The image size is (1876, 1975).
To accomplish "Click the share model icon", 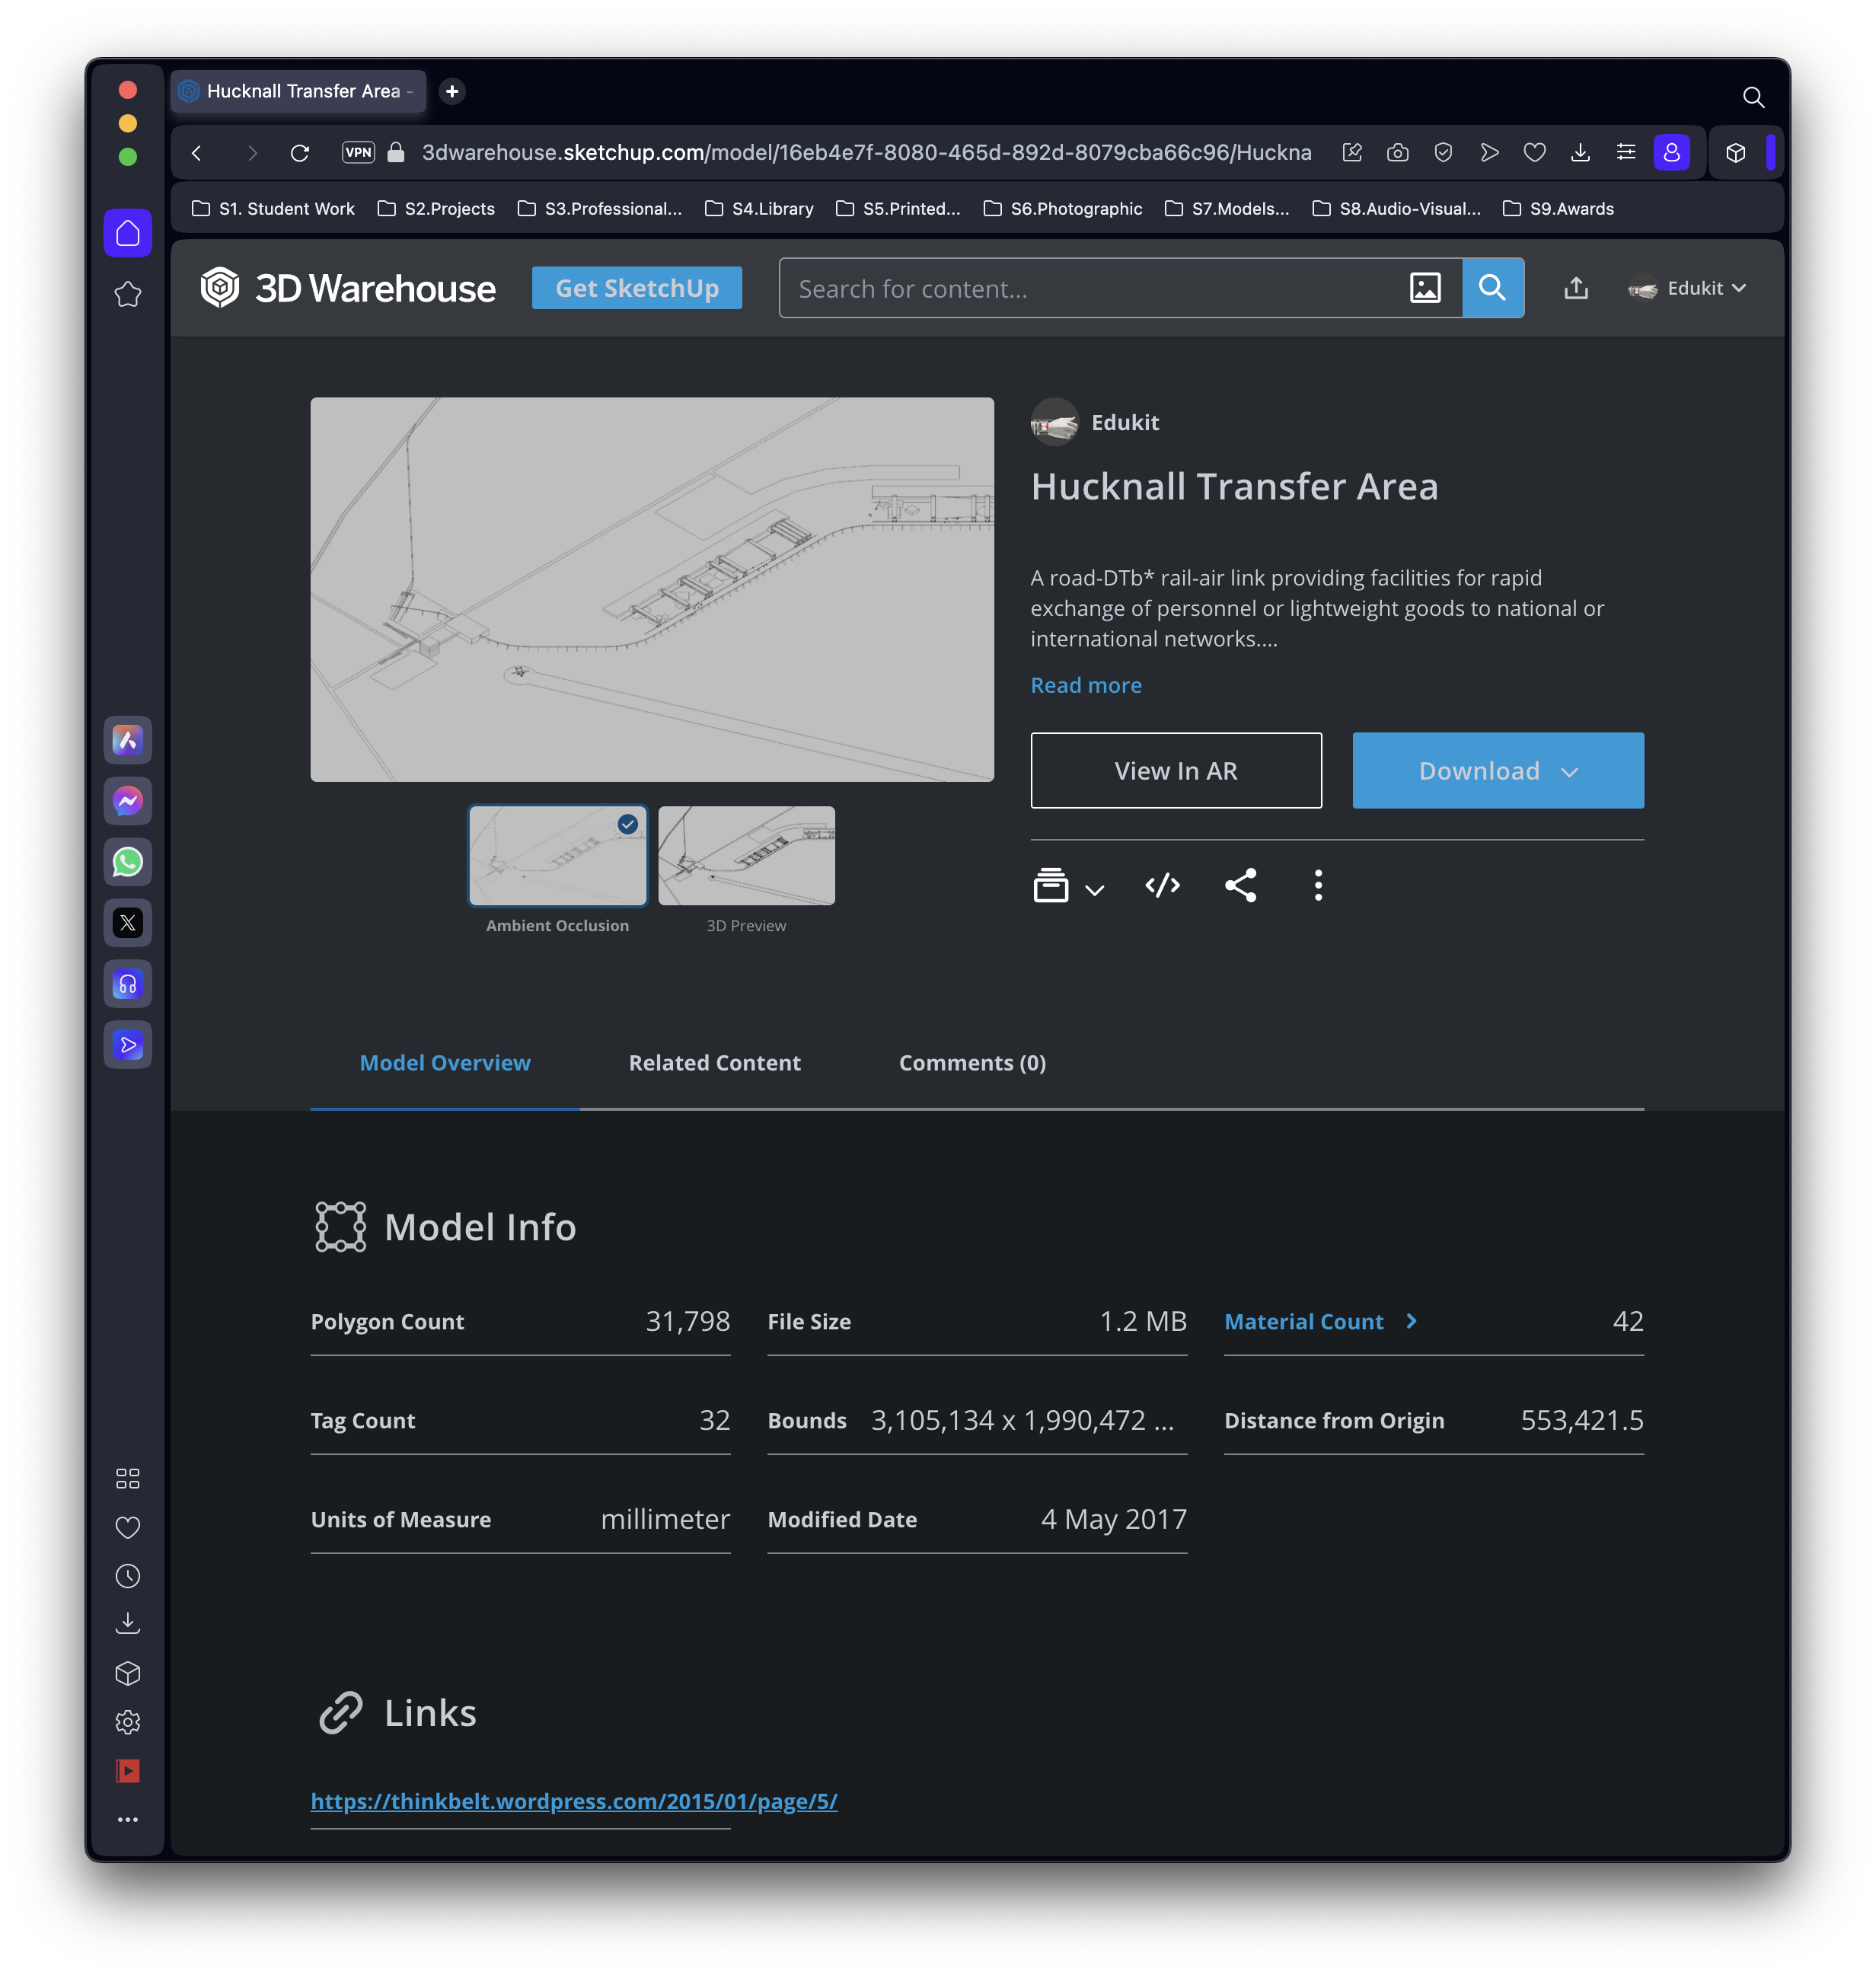I will coord(1240,885).
